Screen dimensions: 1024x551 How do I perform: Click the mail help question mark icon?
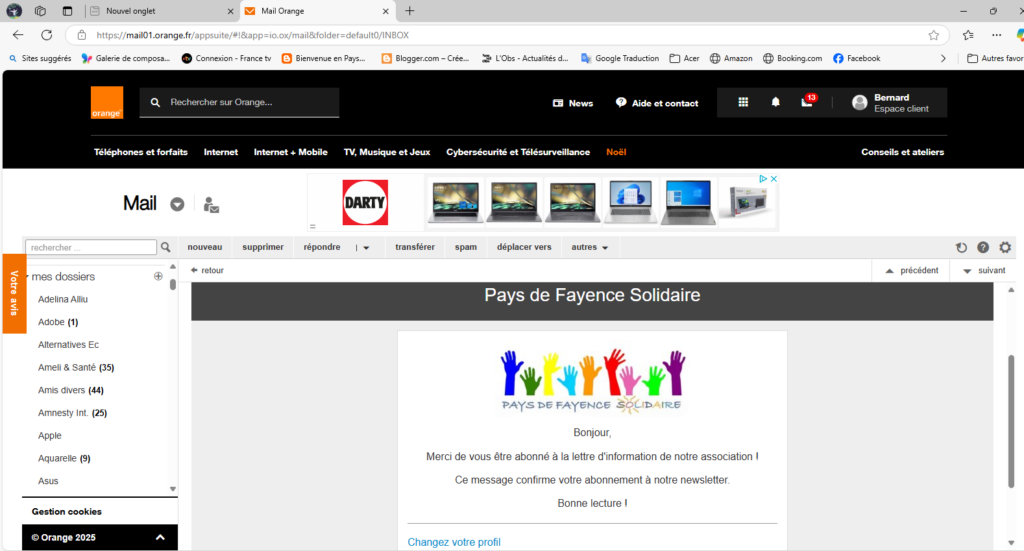coord(983,248)
